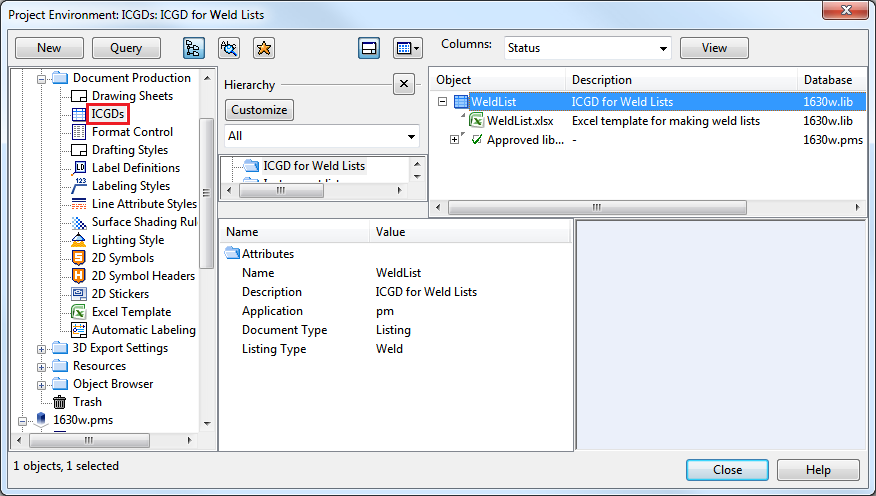The width and height of the screenshot is (876, 496).
Task: Select the Lighting Style tree icon
Action: [80, 240]
